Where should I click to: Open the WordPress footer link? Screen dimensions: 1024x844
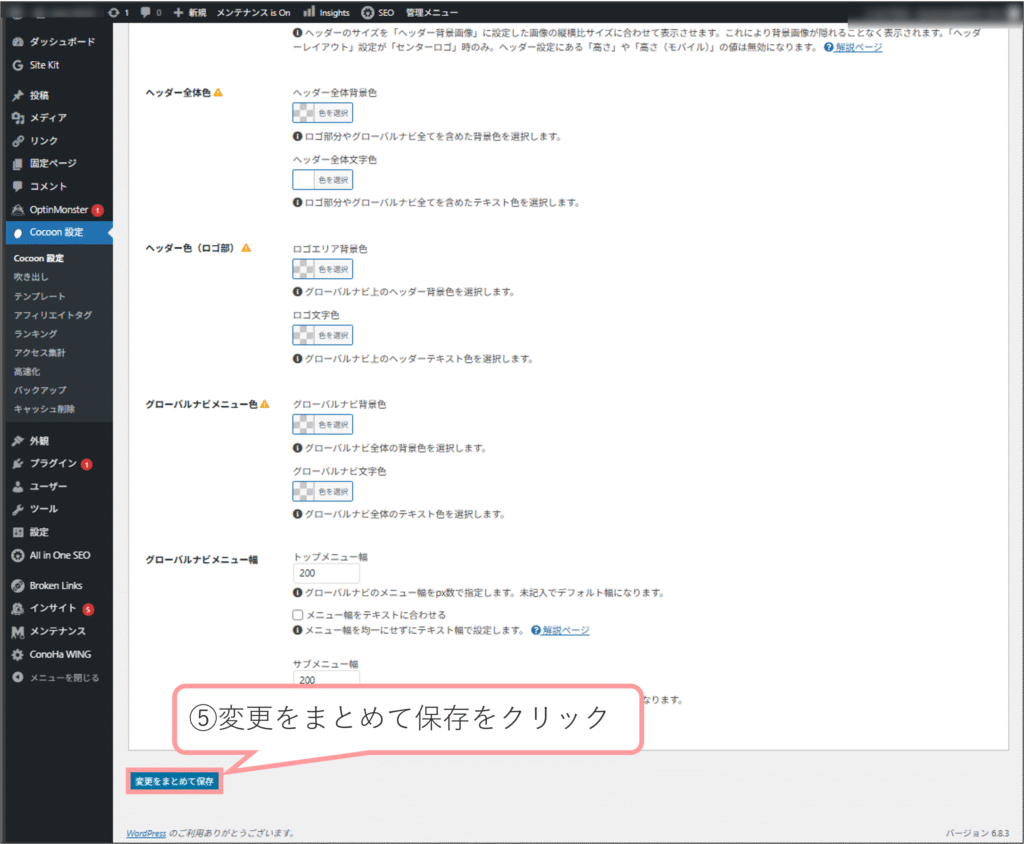point(146,833)
